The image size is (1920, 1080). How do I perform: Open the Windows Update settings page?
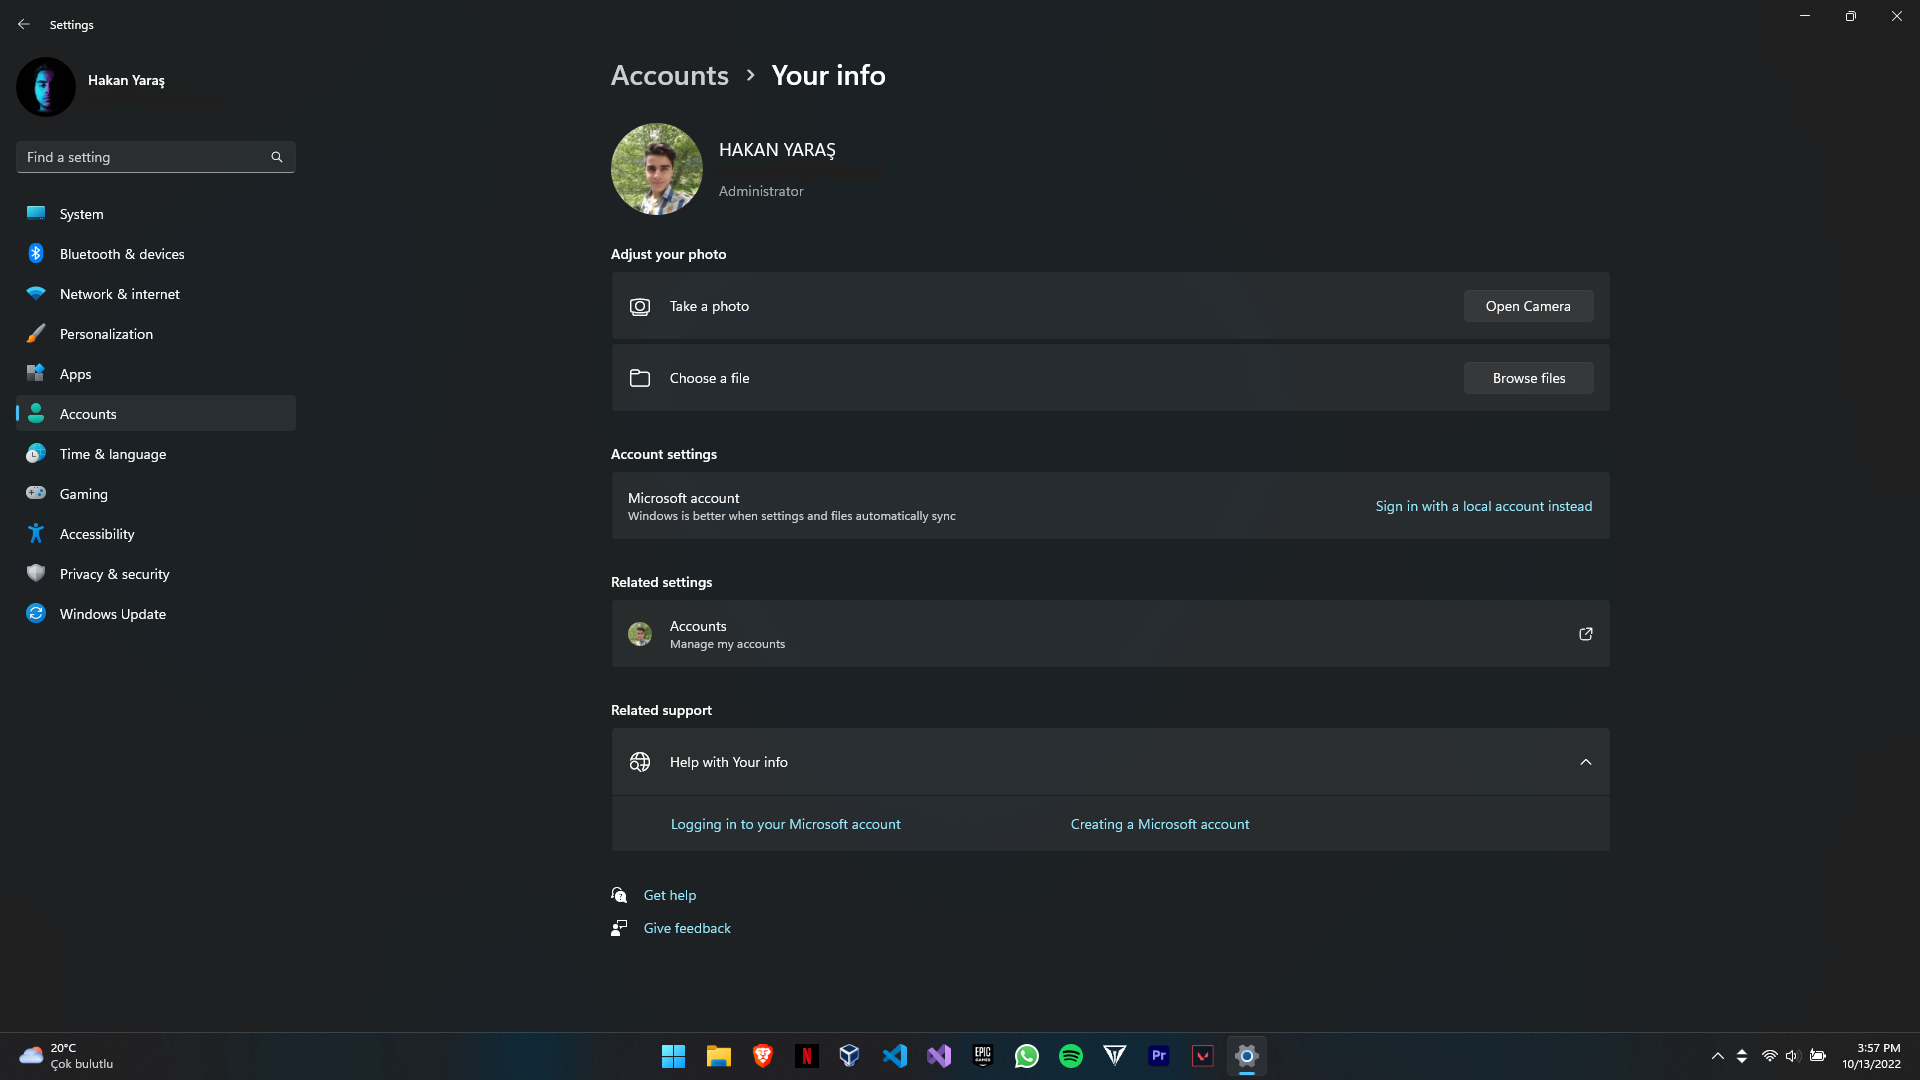point(112,614)
